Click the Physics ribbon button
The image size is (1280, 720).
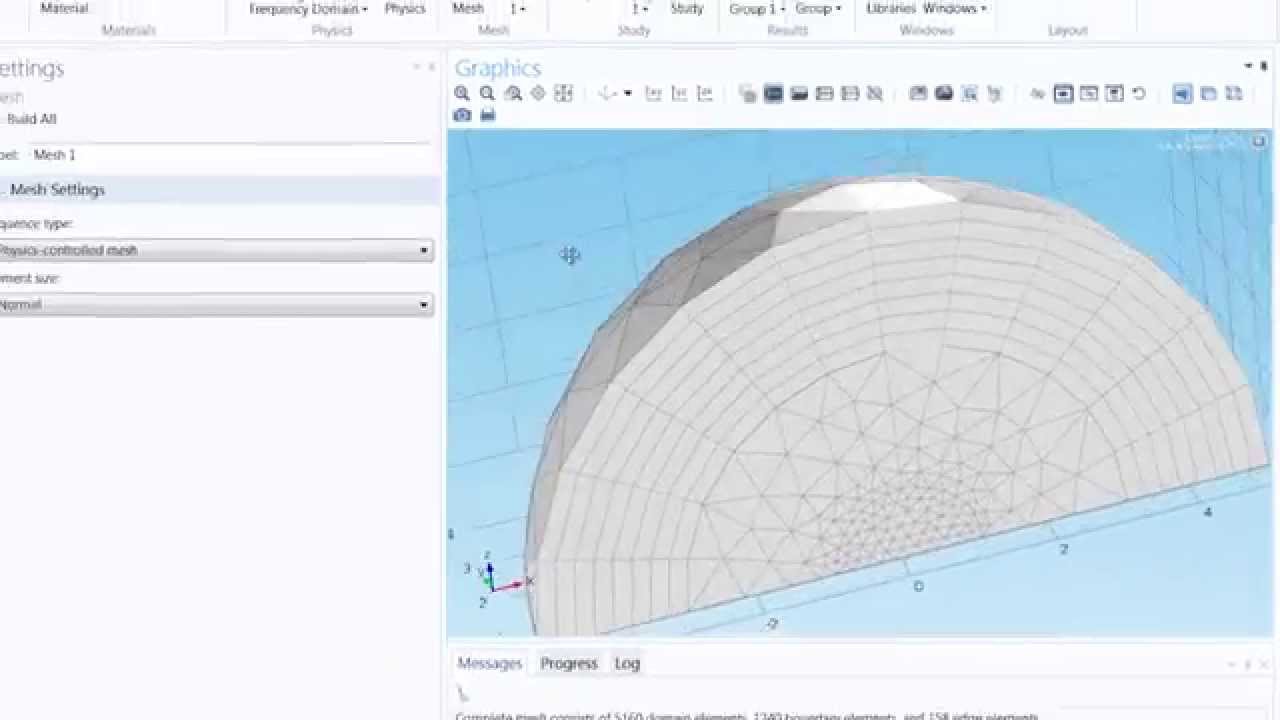(x=405, y=8)
